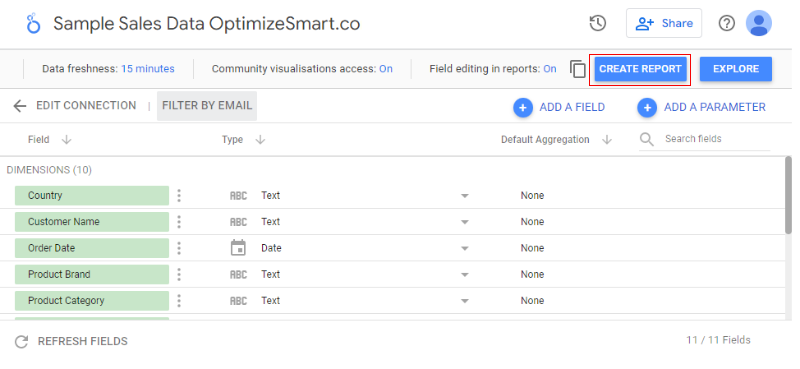800x369 pixels.
Task: Expand the type dropdown for Product Category
Action: tap(464, 301)
